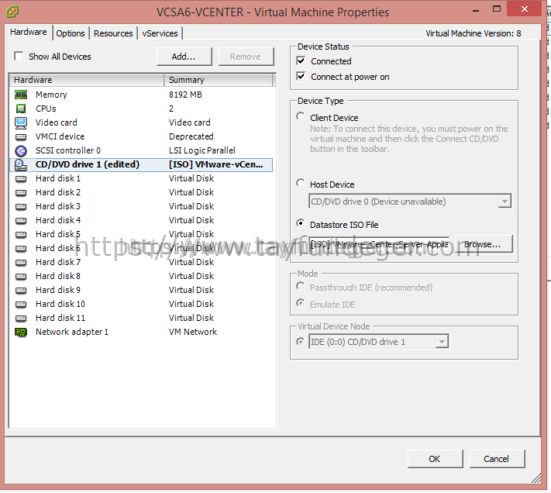Expand the Virtual Device Node IDE dropdown
The height and width of the screenshot is (493, 551).
point(442,341)
